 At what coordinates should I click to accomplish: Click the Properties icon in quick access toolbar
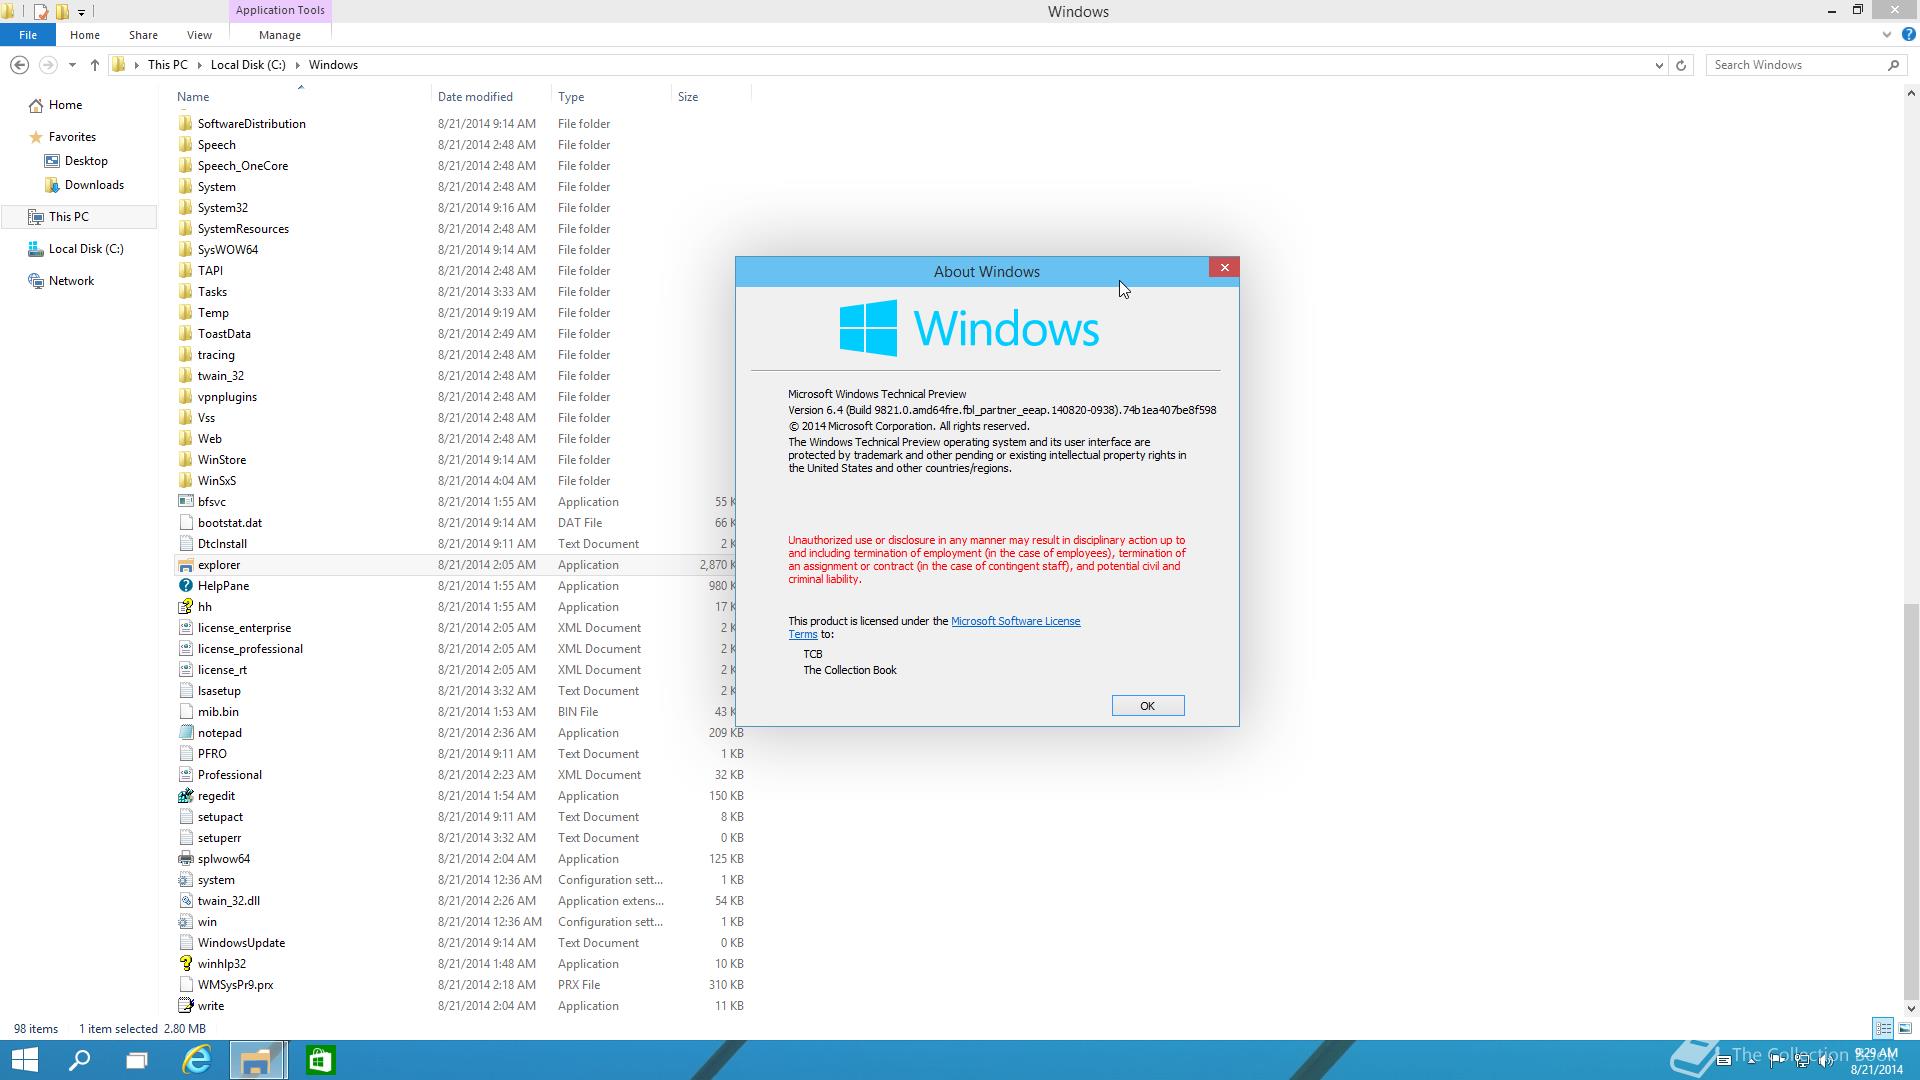pos(41,12)
